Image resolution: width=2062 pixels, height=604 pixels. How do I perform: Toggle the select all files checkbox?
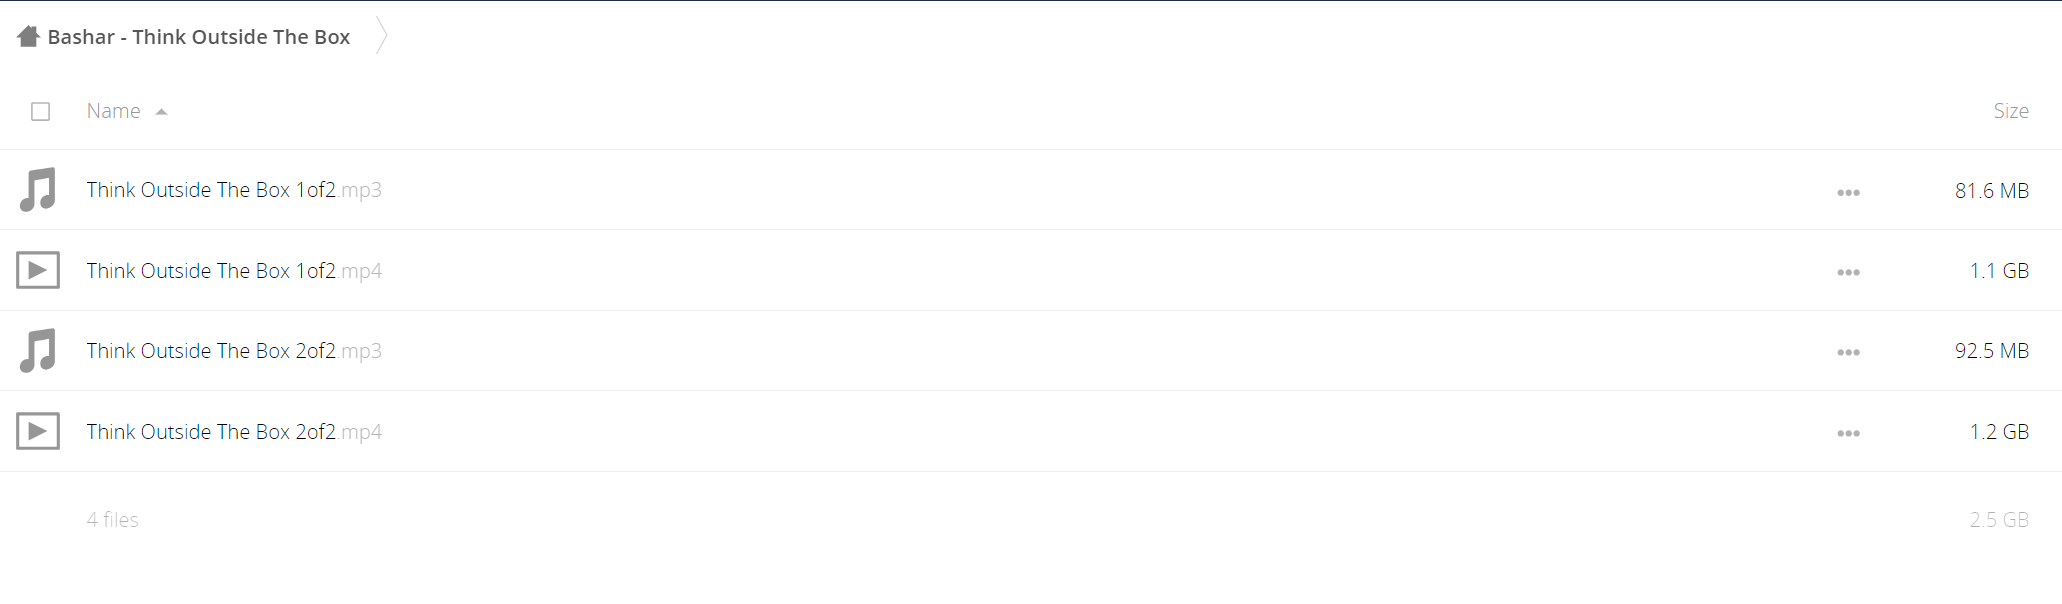(40, 111)
